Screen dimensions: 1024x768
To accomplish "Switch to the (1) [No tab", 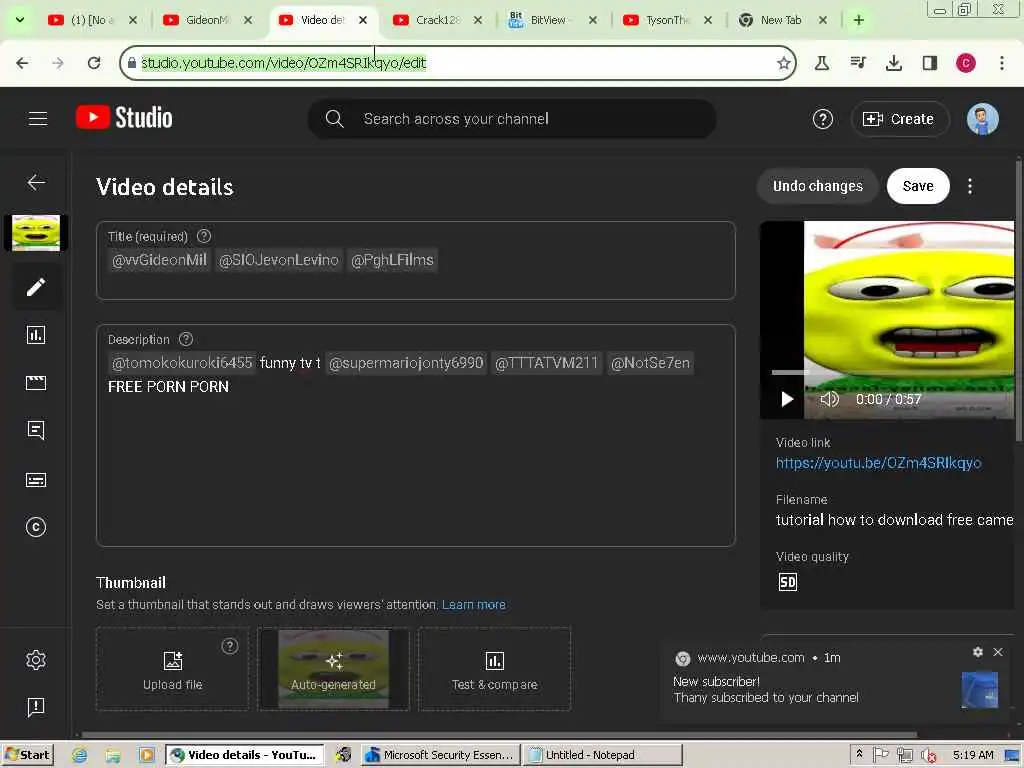I will tap(93, 20).
